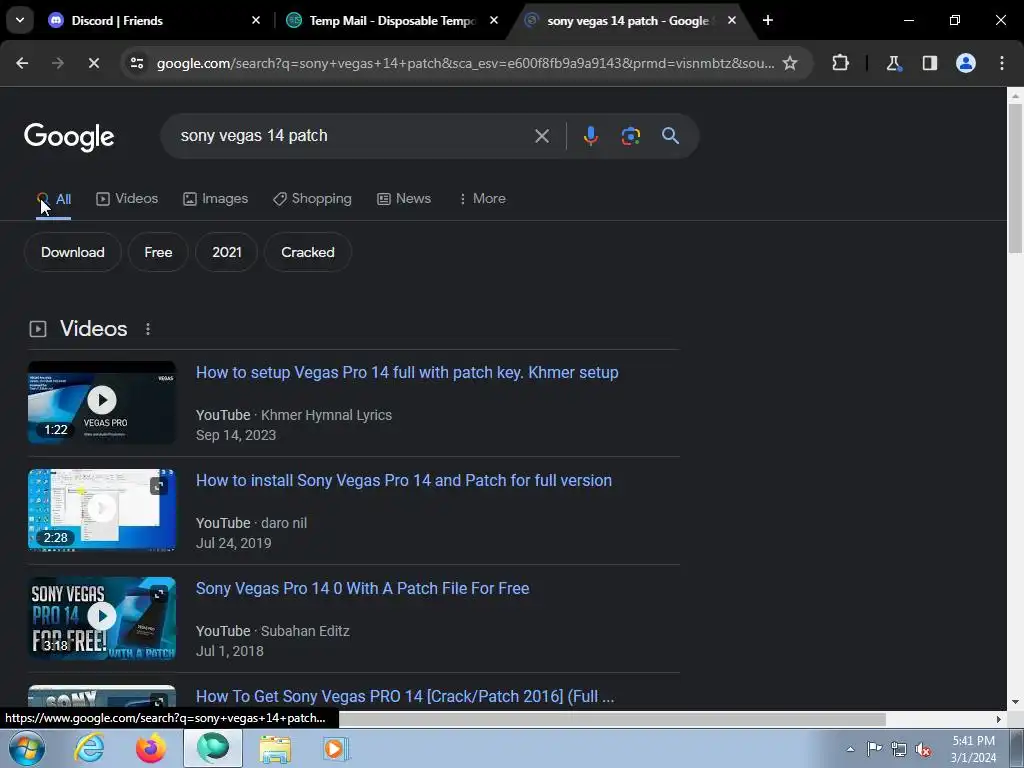Open the Chrome three-dot menu

1002,63
